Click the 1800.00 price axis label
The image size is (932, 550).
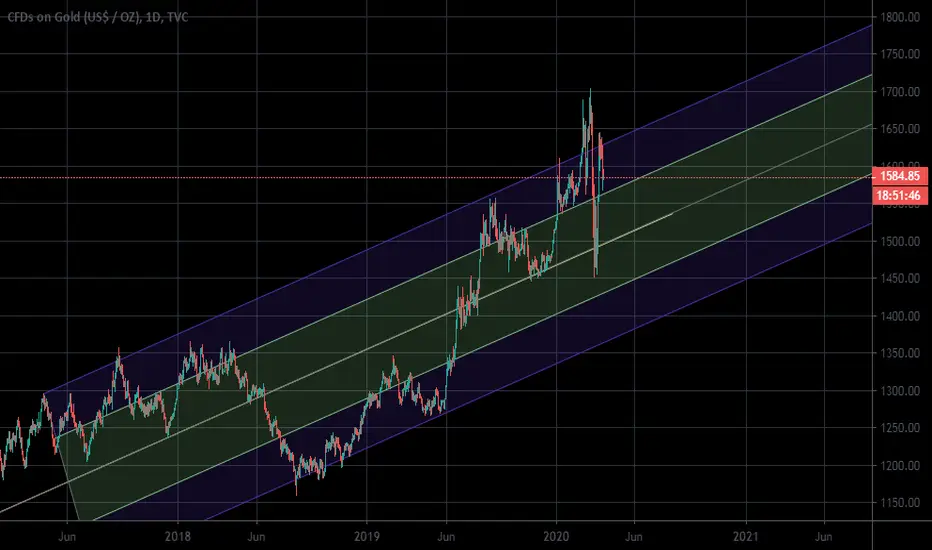[x=899, y=17]
